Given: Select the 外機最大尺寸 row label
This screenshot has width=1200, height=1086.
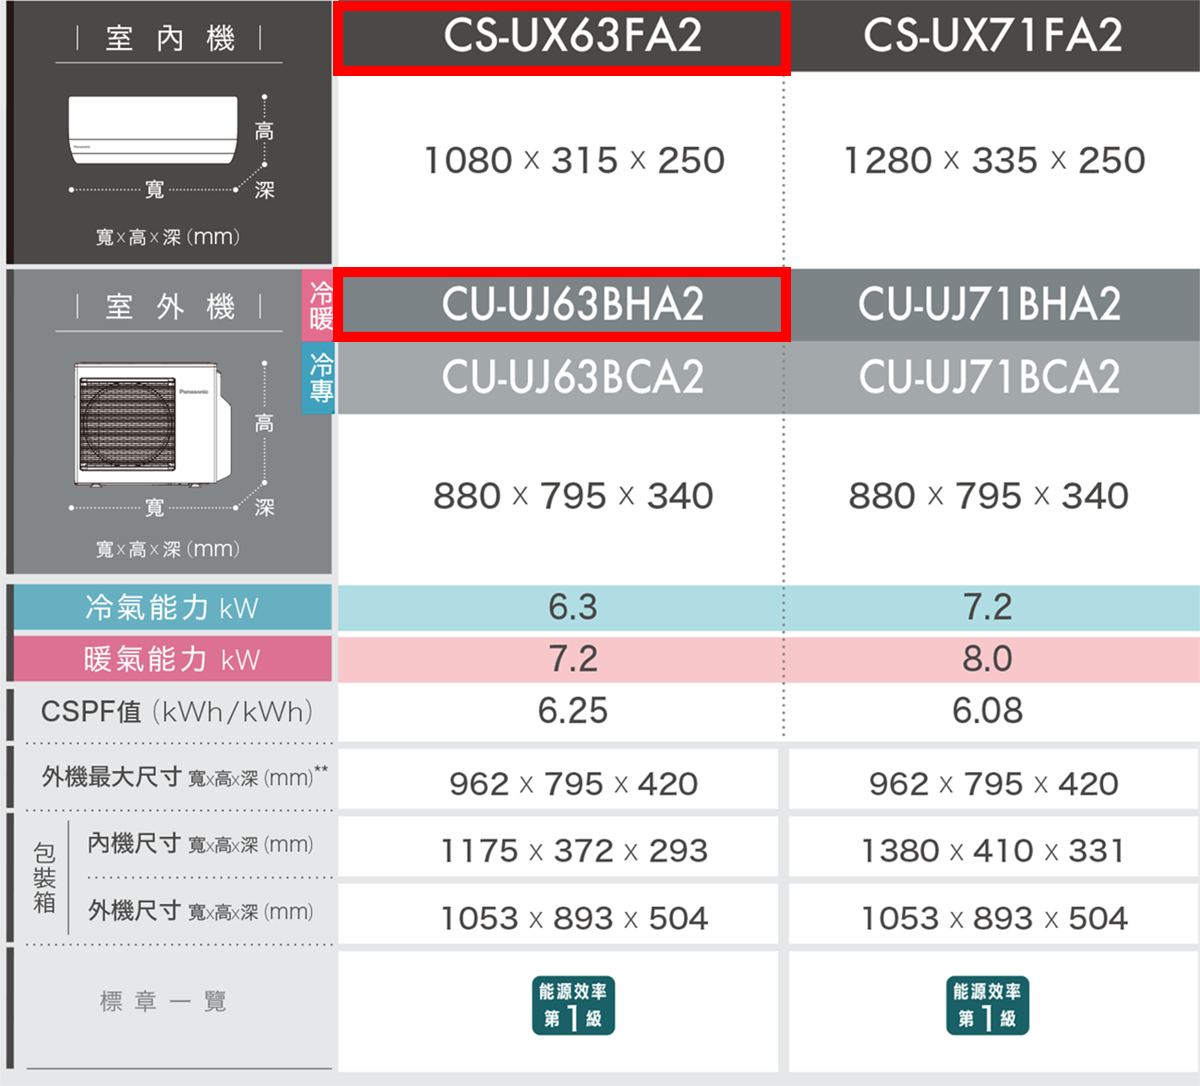Looking at the screenshot, I should click(x=185, y=777).
